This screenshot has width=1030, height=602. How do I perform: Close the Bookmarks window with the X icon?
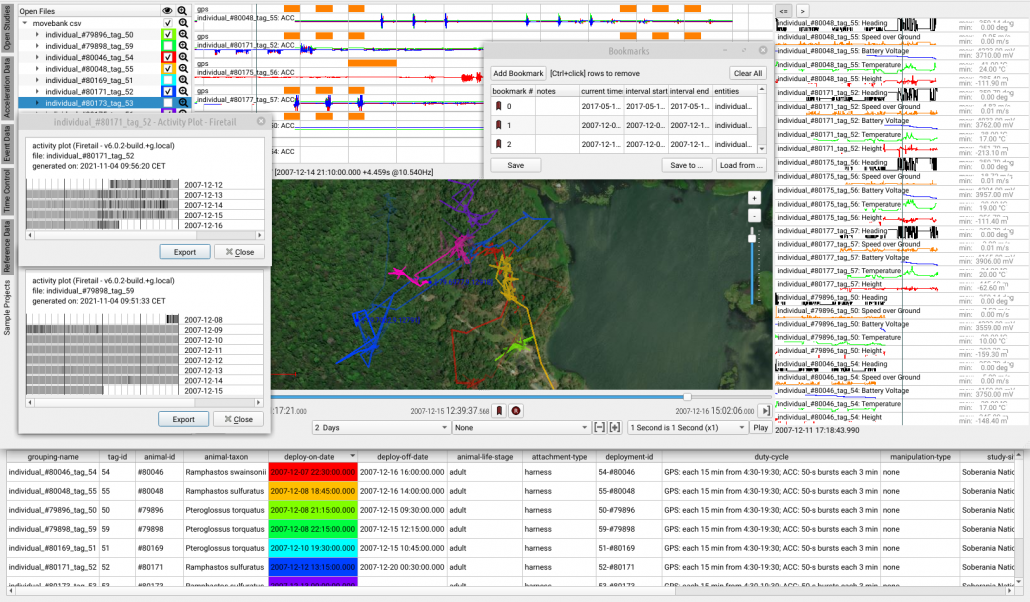coord(763,50)
